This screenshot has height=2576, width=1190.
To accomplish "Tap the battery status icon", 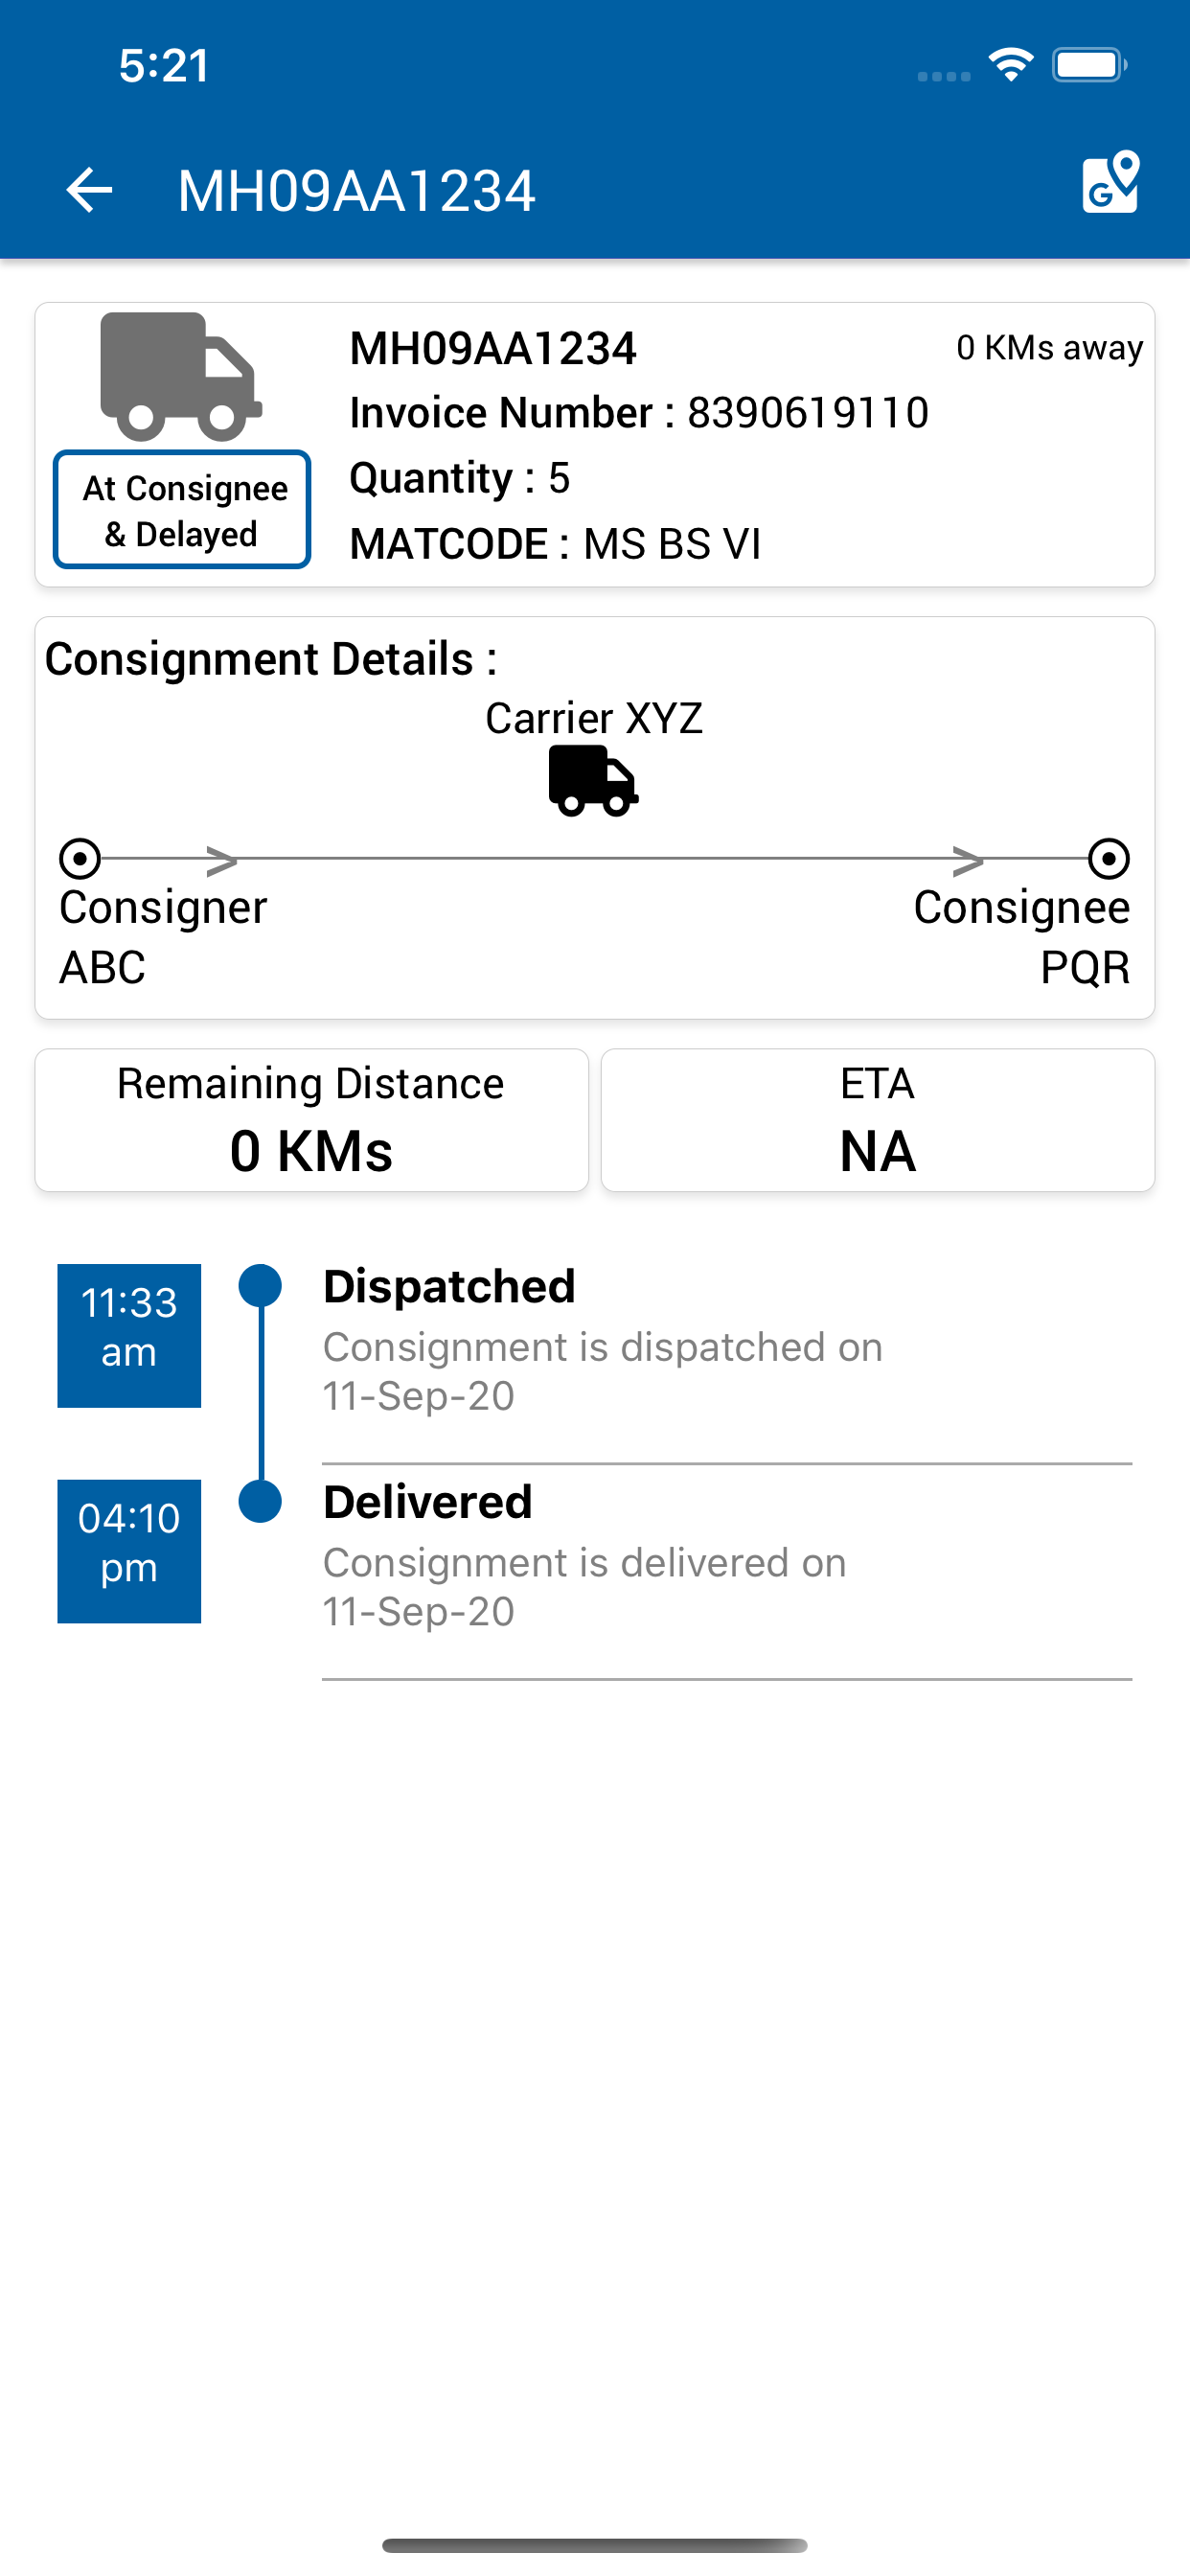I will 1089,66.
